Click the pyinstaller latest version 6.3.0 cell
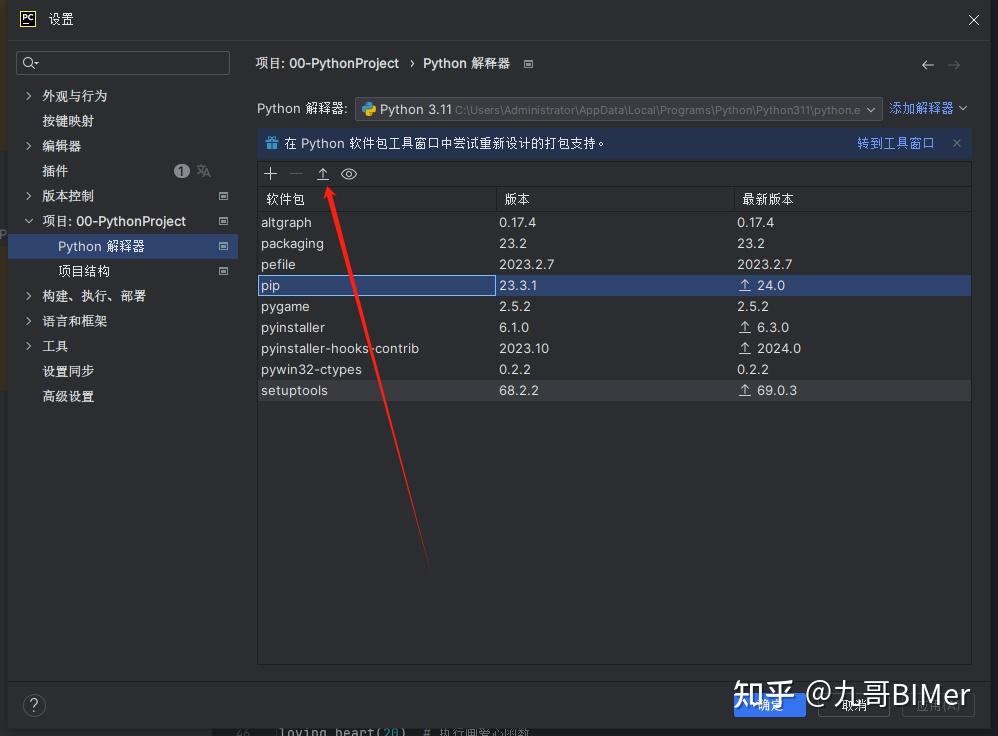998x736 pixels. tap(853, 327)
